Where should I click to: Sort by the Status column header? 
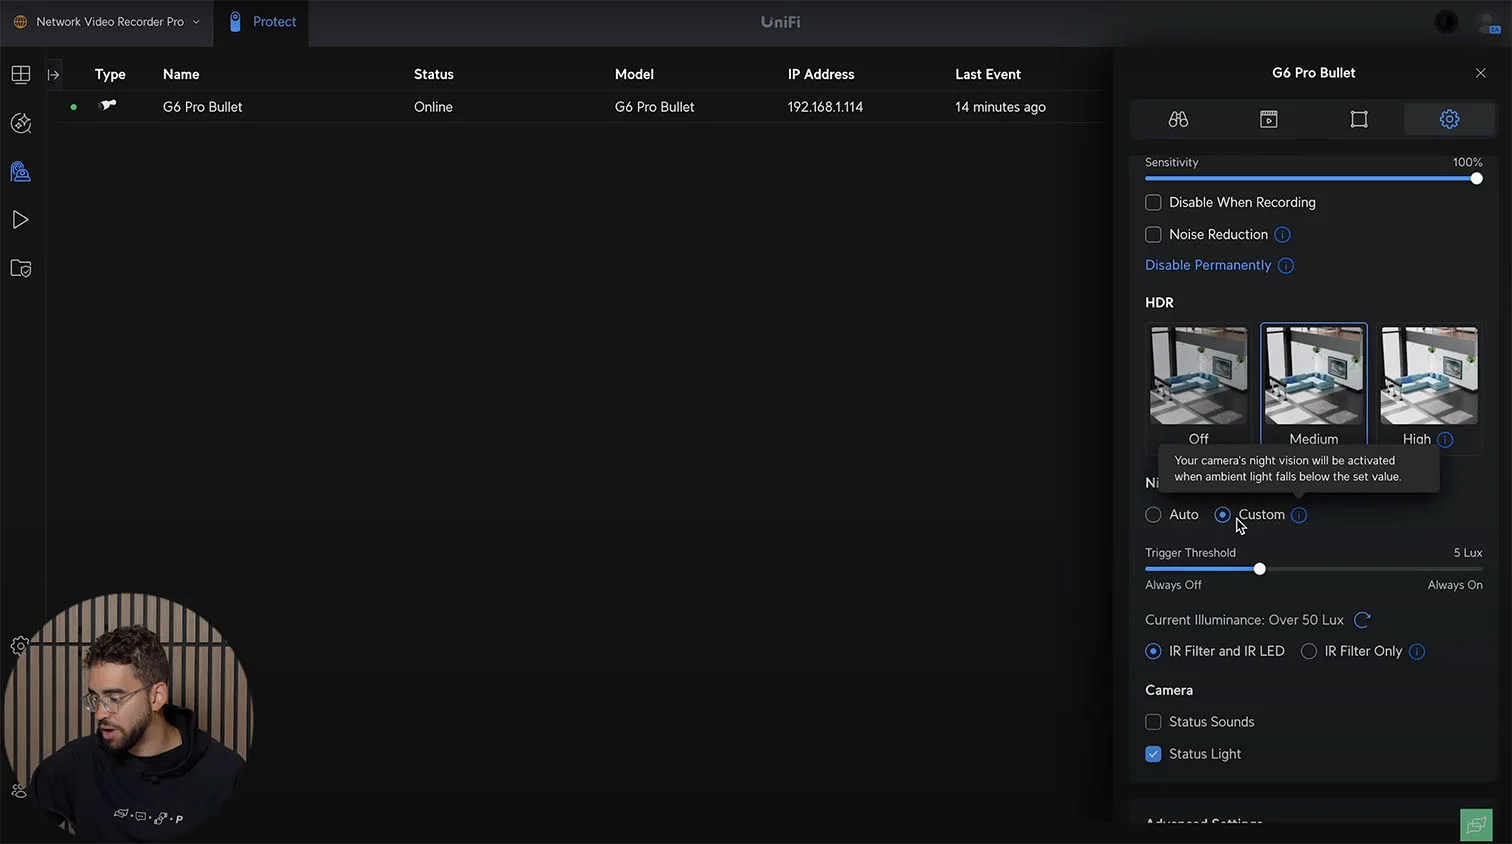click(x=434, y=75)
